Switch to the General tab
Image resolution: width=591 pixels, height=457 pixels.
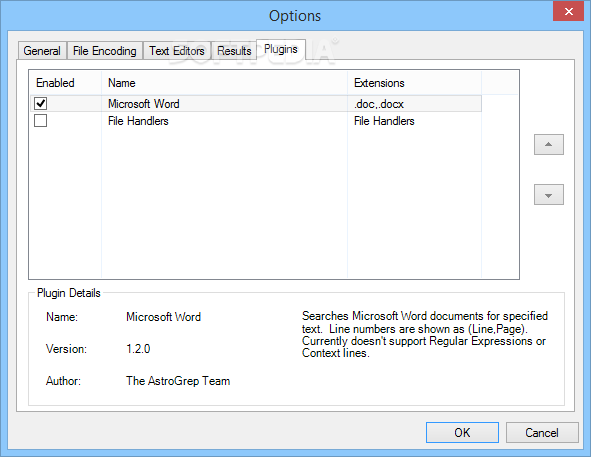pos(42,51)
